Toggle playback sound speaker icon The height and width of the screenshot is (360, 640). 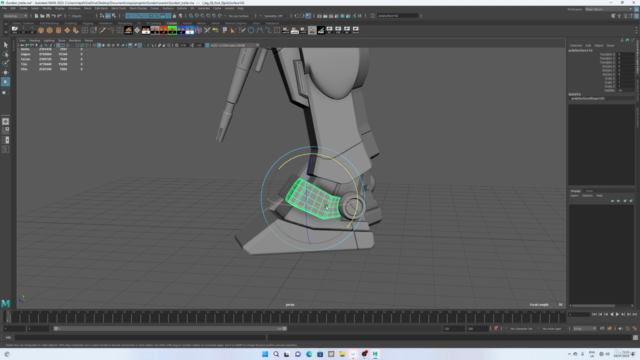(x=620, y=329)
